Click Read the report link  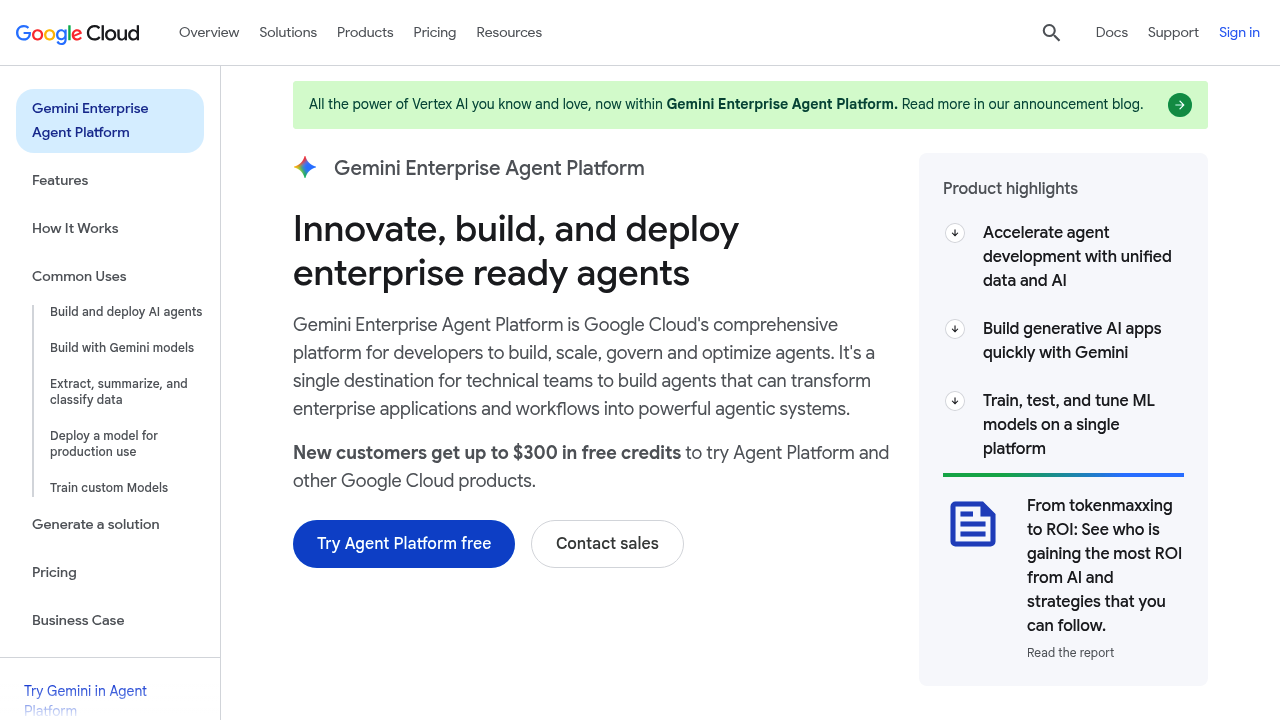coord(1070,653)
